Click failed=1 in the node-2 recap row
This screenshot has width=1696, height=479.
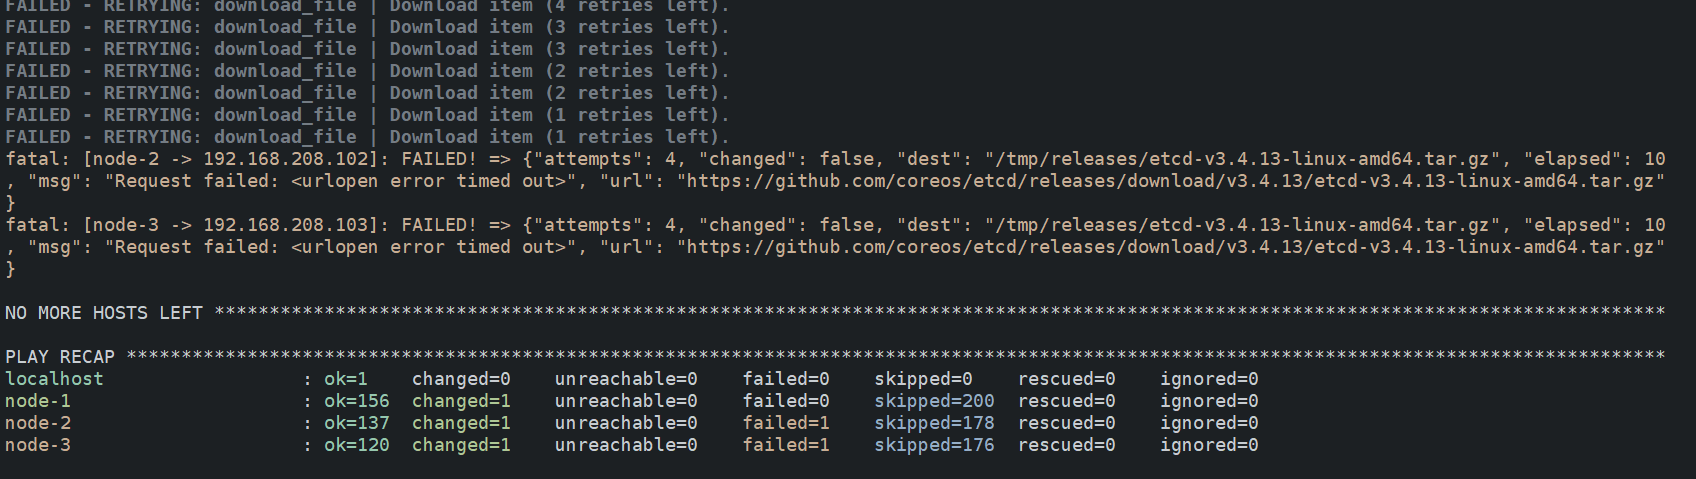[786, 423]
